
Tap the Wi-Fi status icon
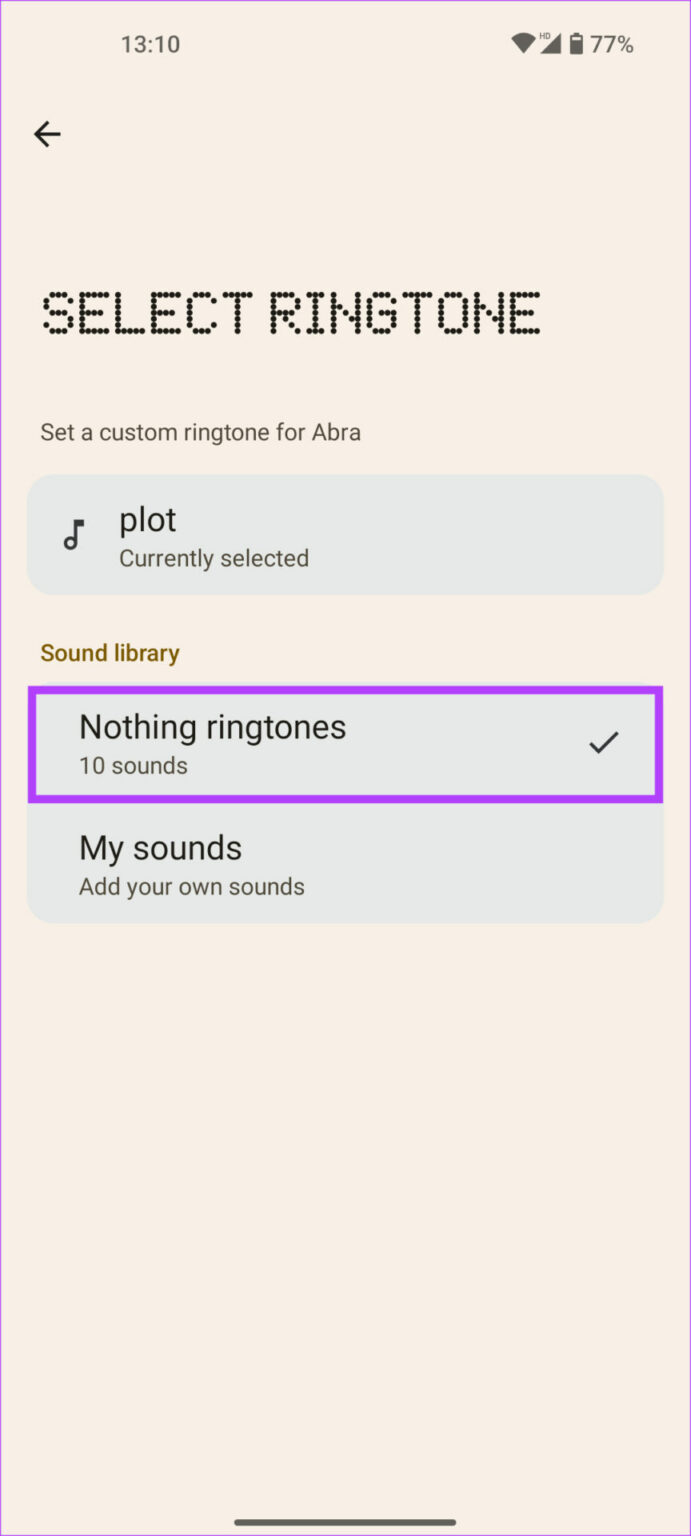point(523,43)
